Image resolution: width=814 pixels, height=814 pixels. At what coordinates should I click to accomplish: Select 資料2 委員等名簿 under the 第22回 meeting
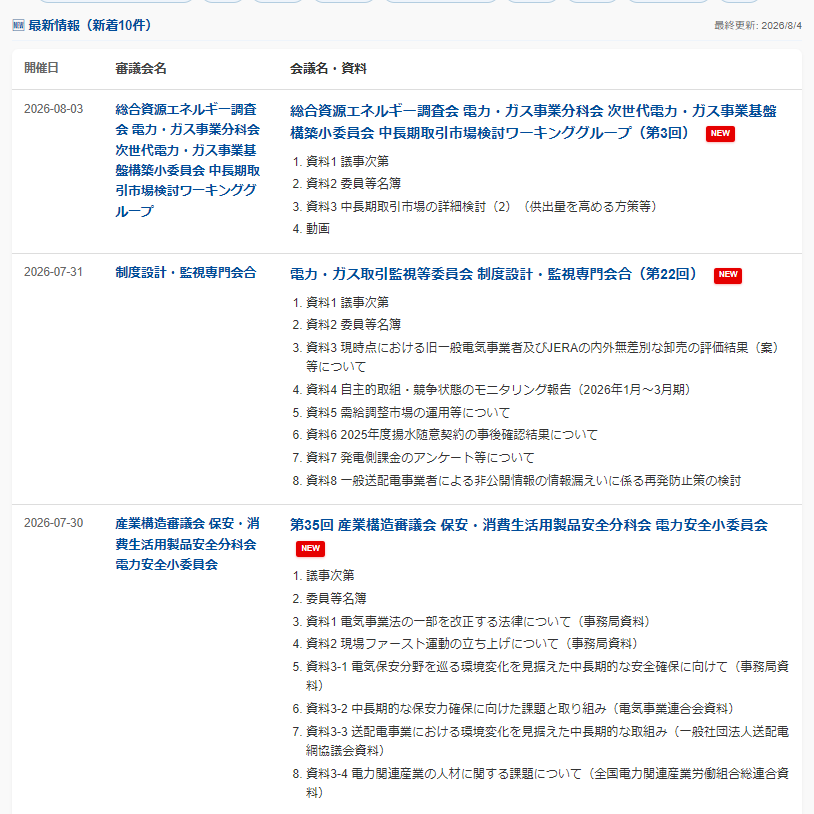[353, 325]
